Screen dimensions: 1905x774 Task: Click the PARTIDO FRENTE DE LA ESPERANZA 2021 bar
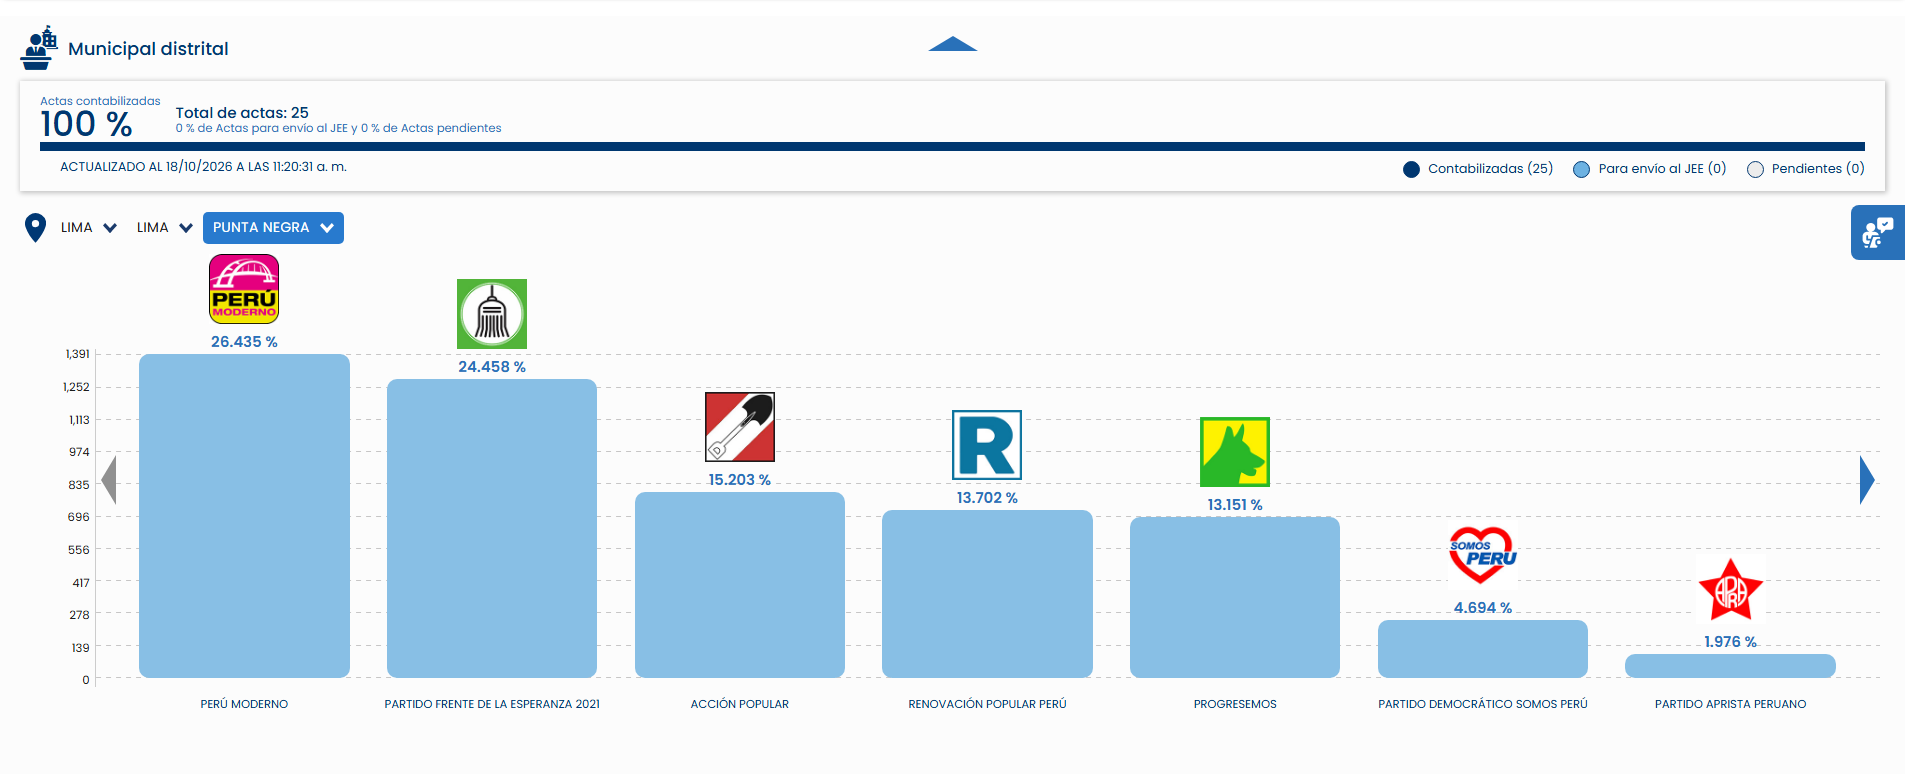[x=492, y=528]
